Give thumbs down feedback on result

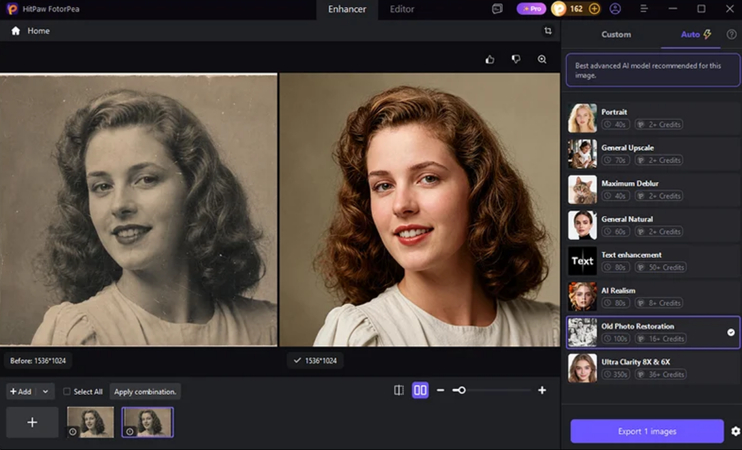[x=516, y=59]
